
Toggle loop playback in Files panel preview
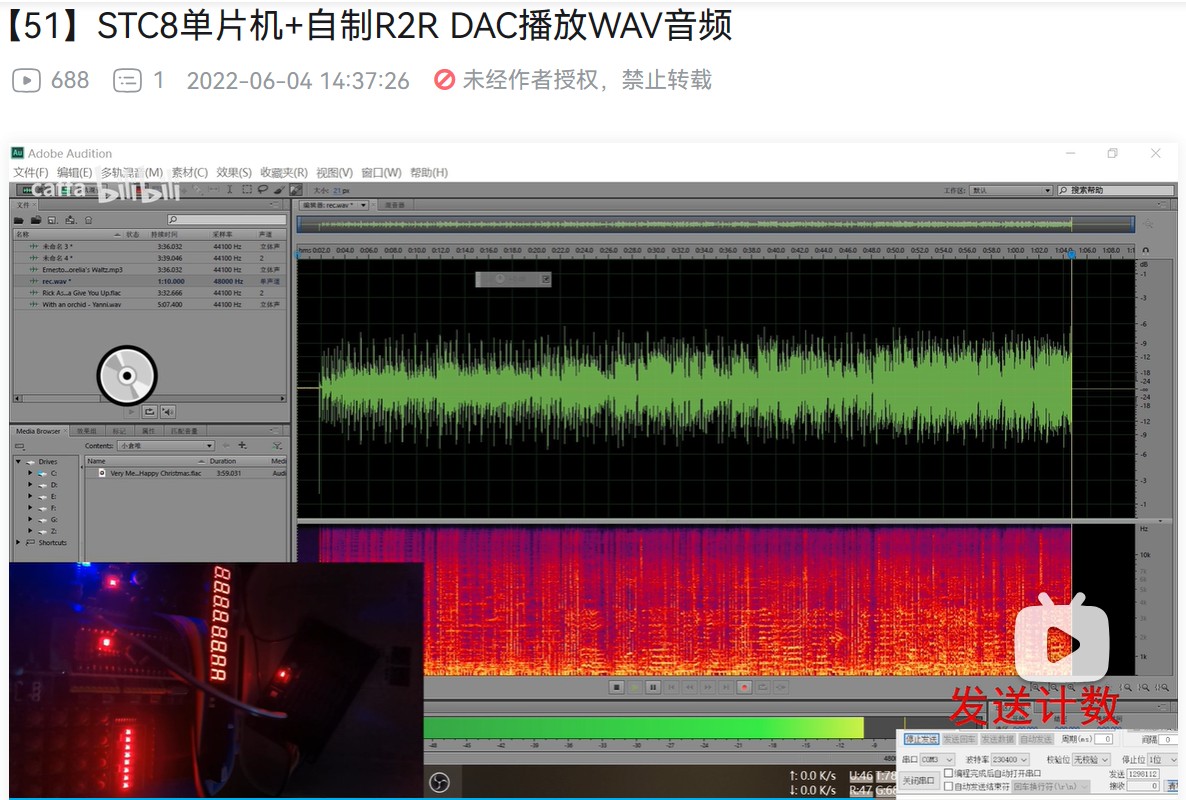(x=150, y=411)
